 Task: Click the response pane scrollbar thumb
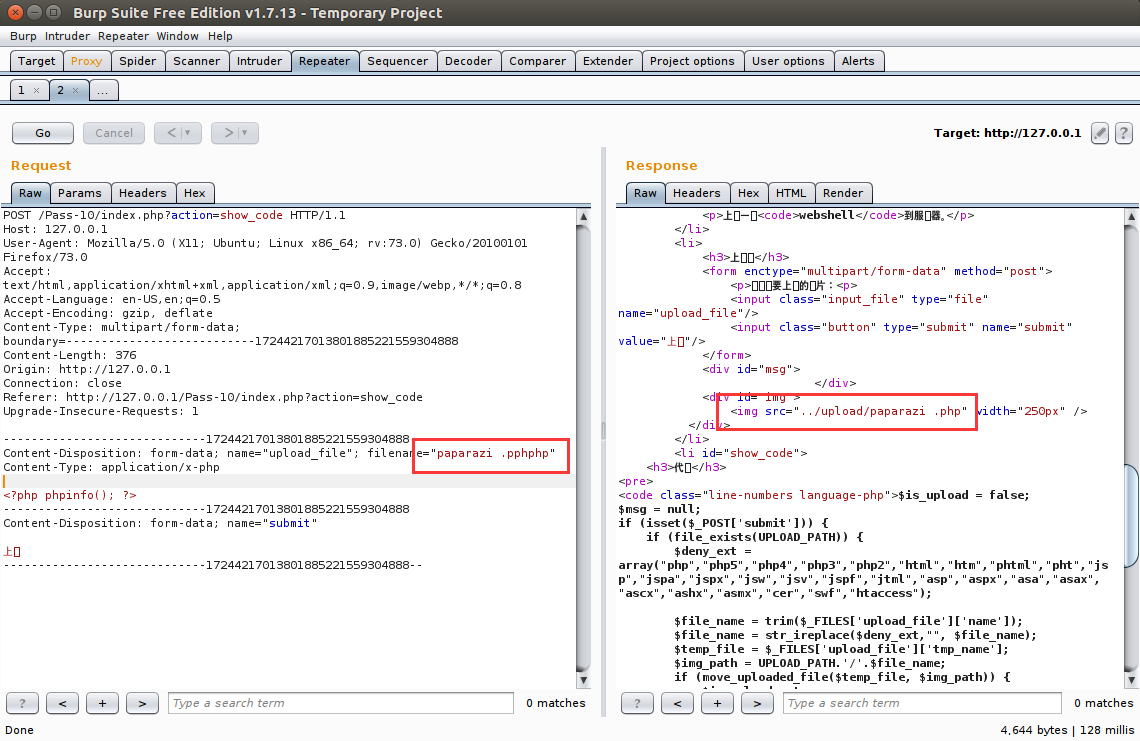coord(1131,516)
